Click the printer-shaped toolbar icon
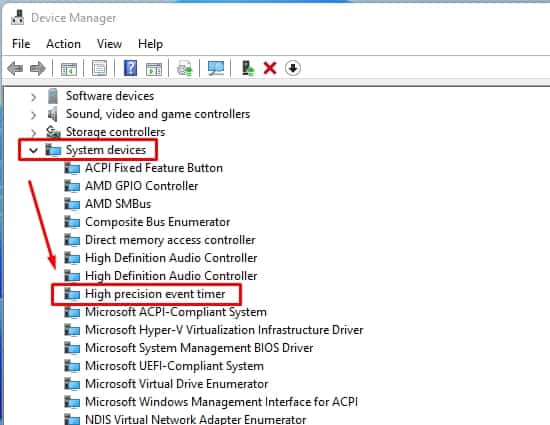Screen dimensions: 550x425 coord(185,68)
